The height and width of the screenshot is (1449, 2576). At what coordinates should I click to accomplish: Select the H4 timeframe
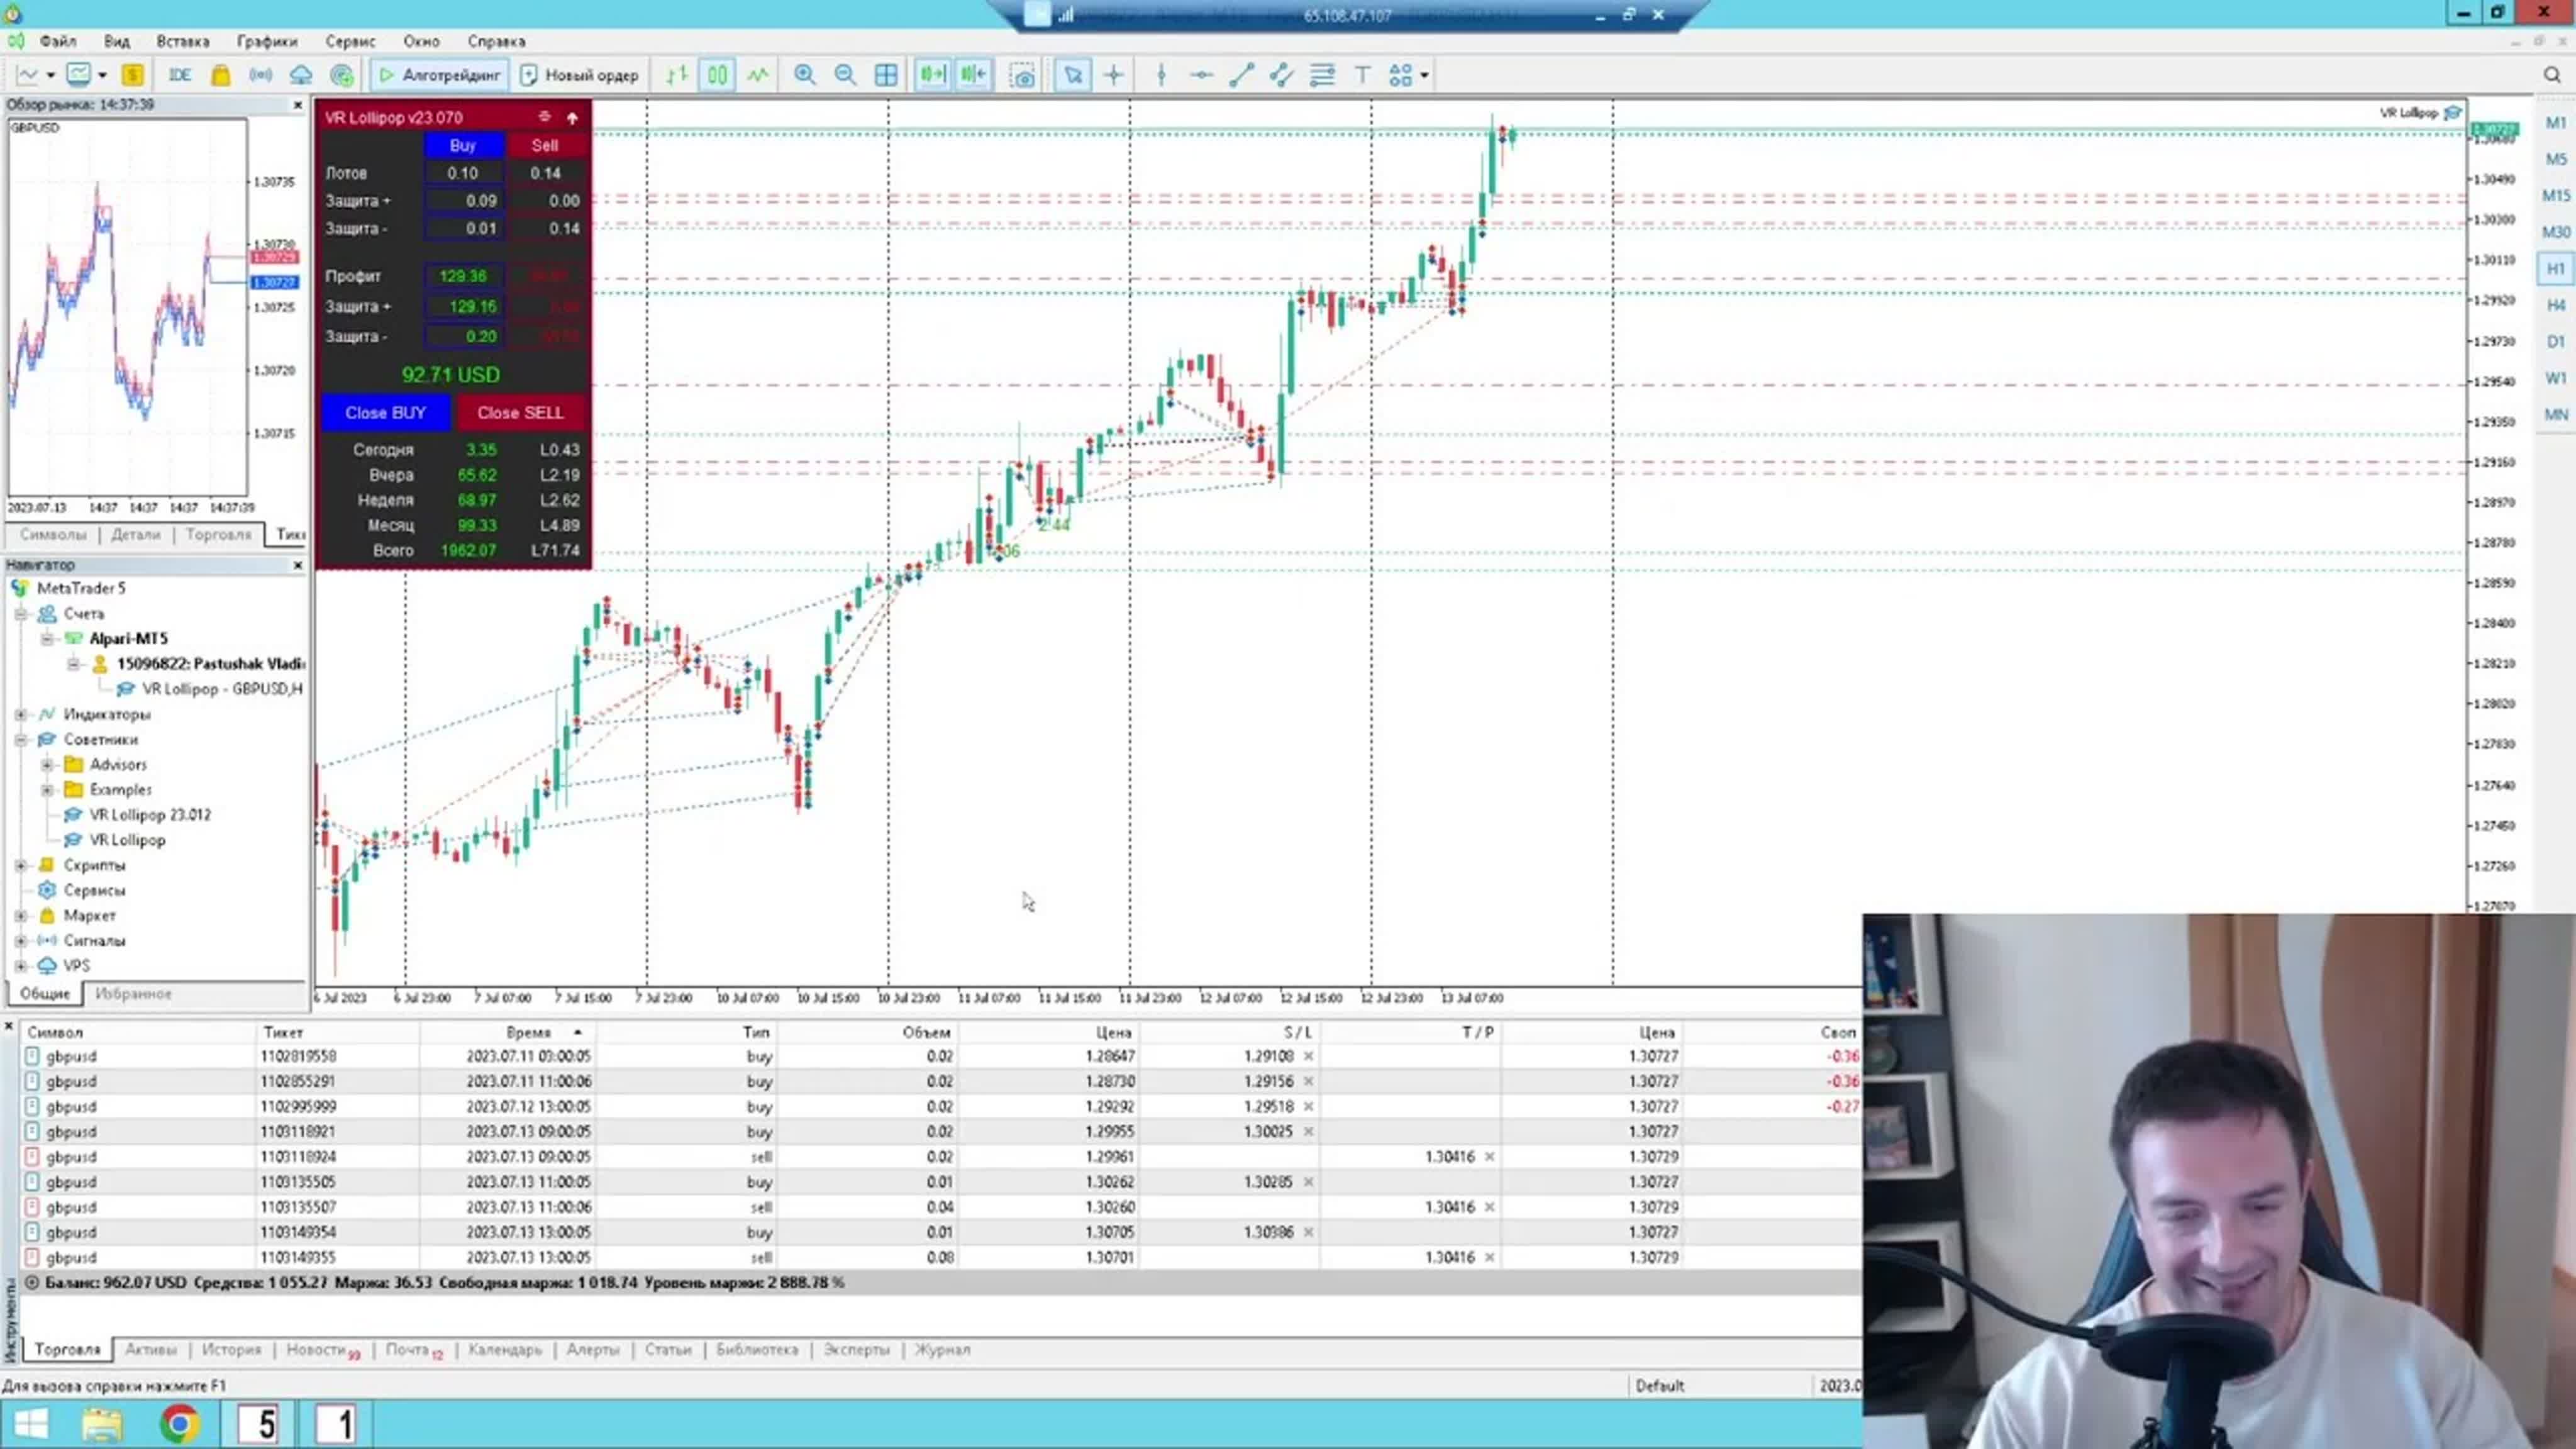pos(2555,305)
